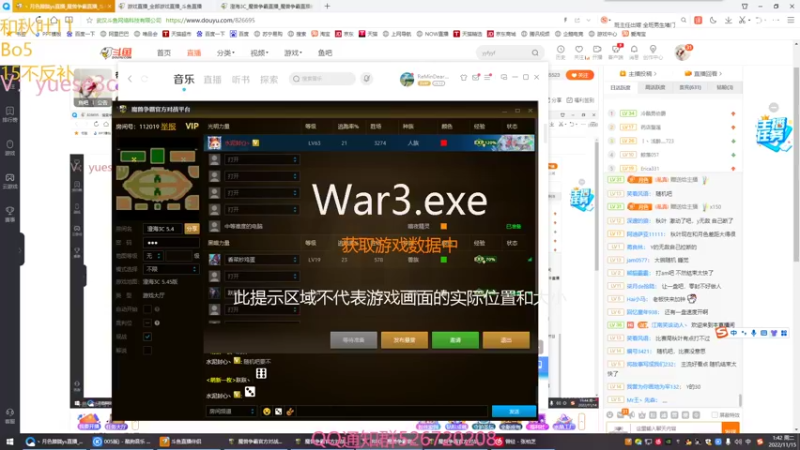Open the chat channel dropdown beside the chat input

[x=231, y=411]
